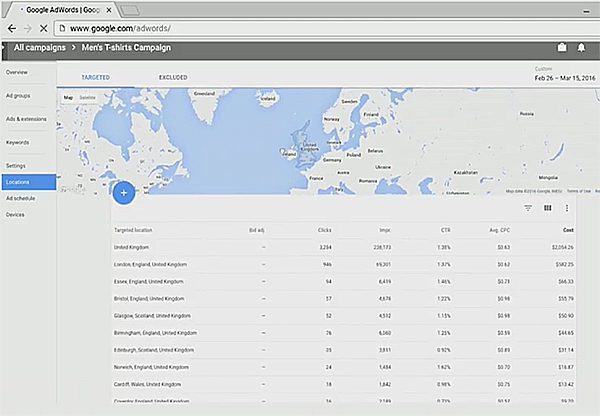Click the browser forward arrow

(x=28, y=28)
